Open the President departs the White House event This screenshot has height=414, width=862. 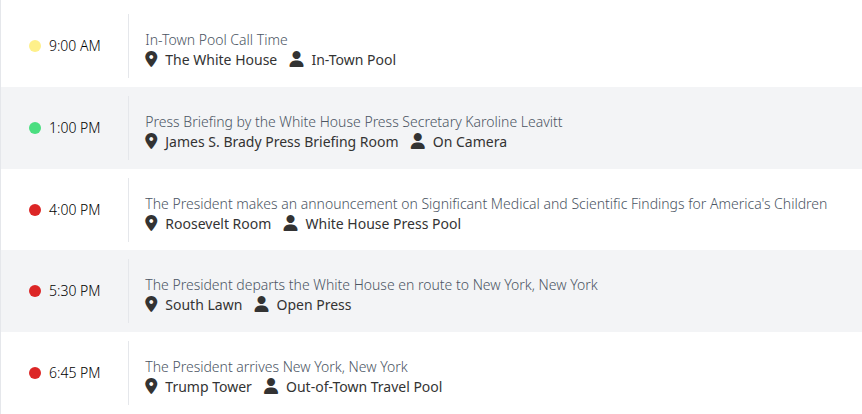point(371,284)
